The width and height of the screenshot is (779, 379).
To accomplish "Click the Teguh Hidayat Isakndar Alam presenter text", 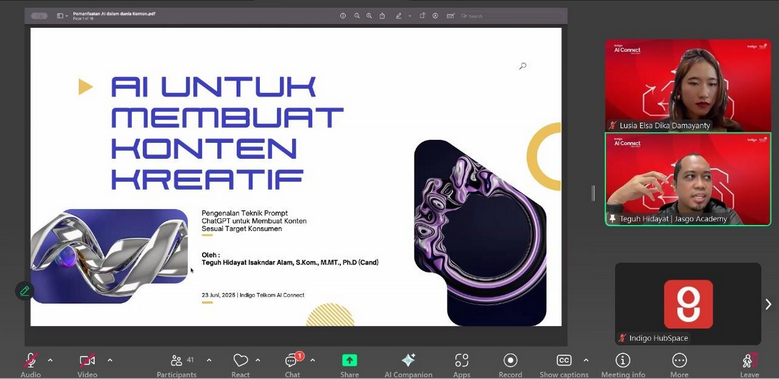I will (x=290, y=262).
